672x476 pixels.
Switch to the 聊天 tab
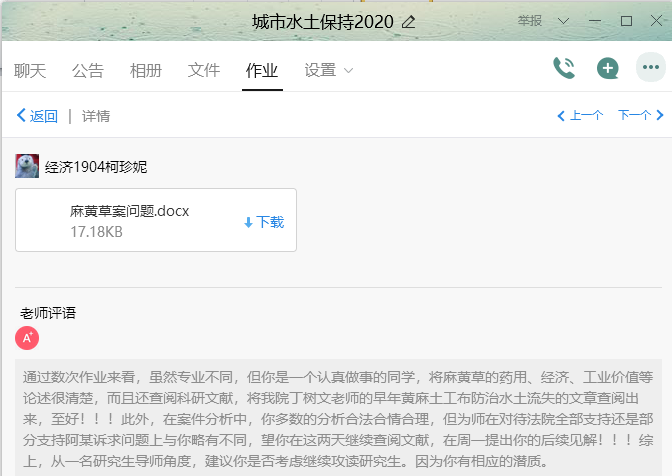[x=30, y=70]
